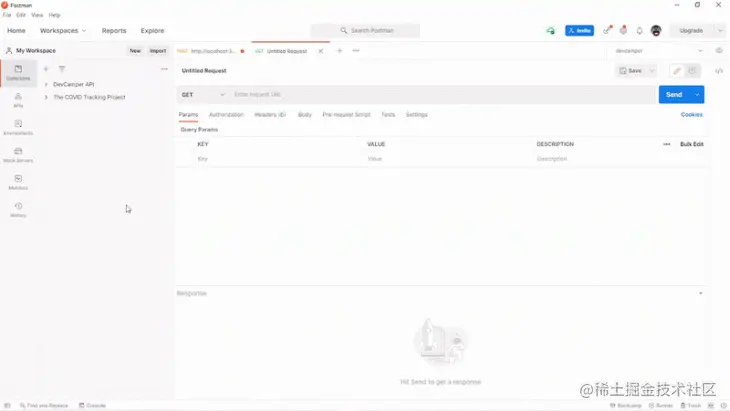Click the two-pane view icon in the status bar
Screen dimensions: 730x411
pyautogui.click(x=711, y=405)
